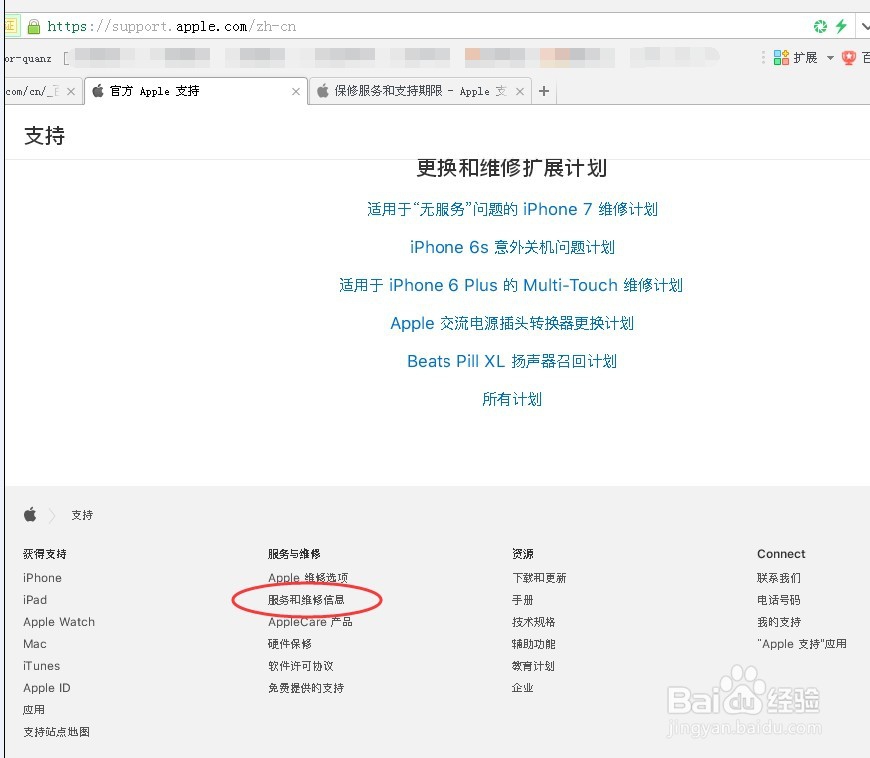Open Beats Pill XL 扬声器召回计划 link

pos(512,361)
